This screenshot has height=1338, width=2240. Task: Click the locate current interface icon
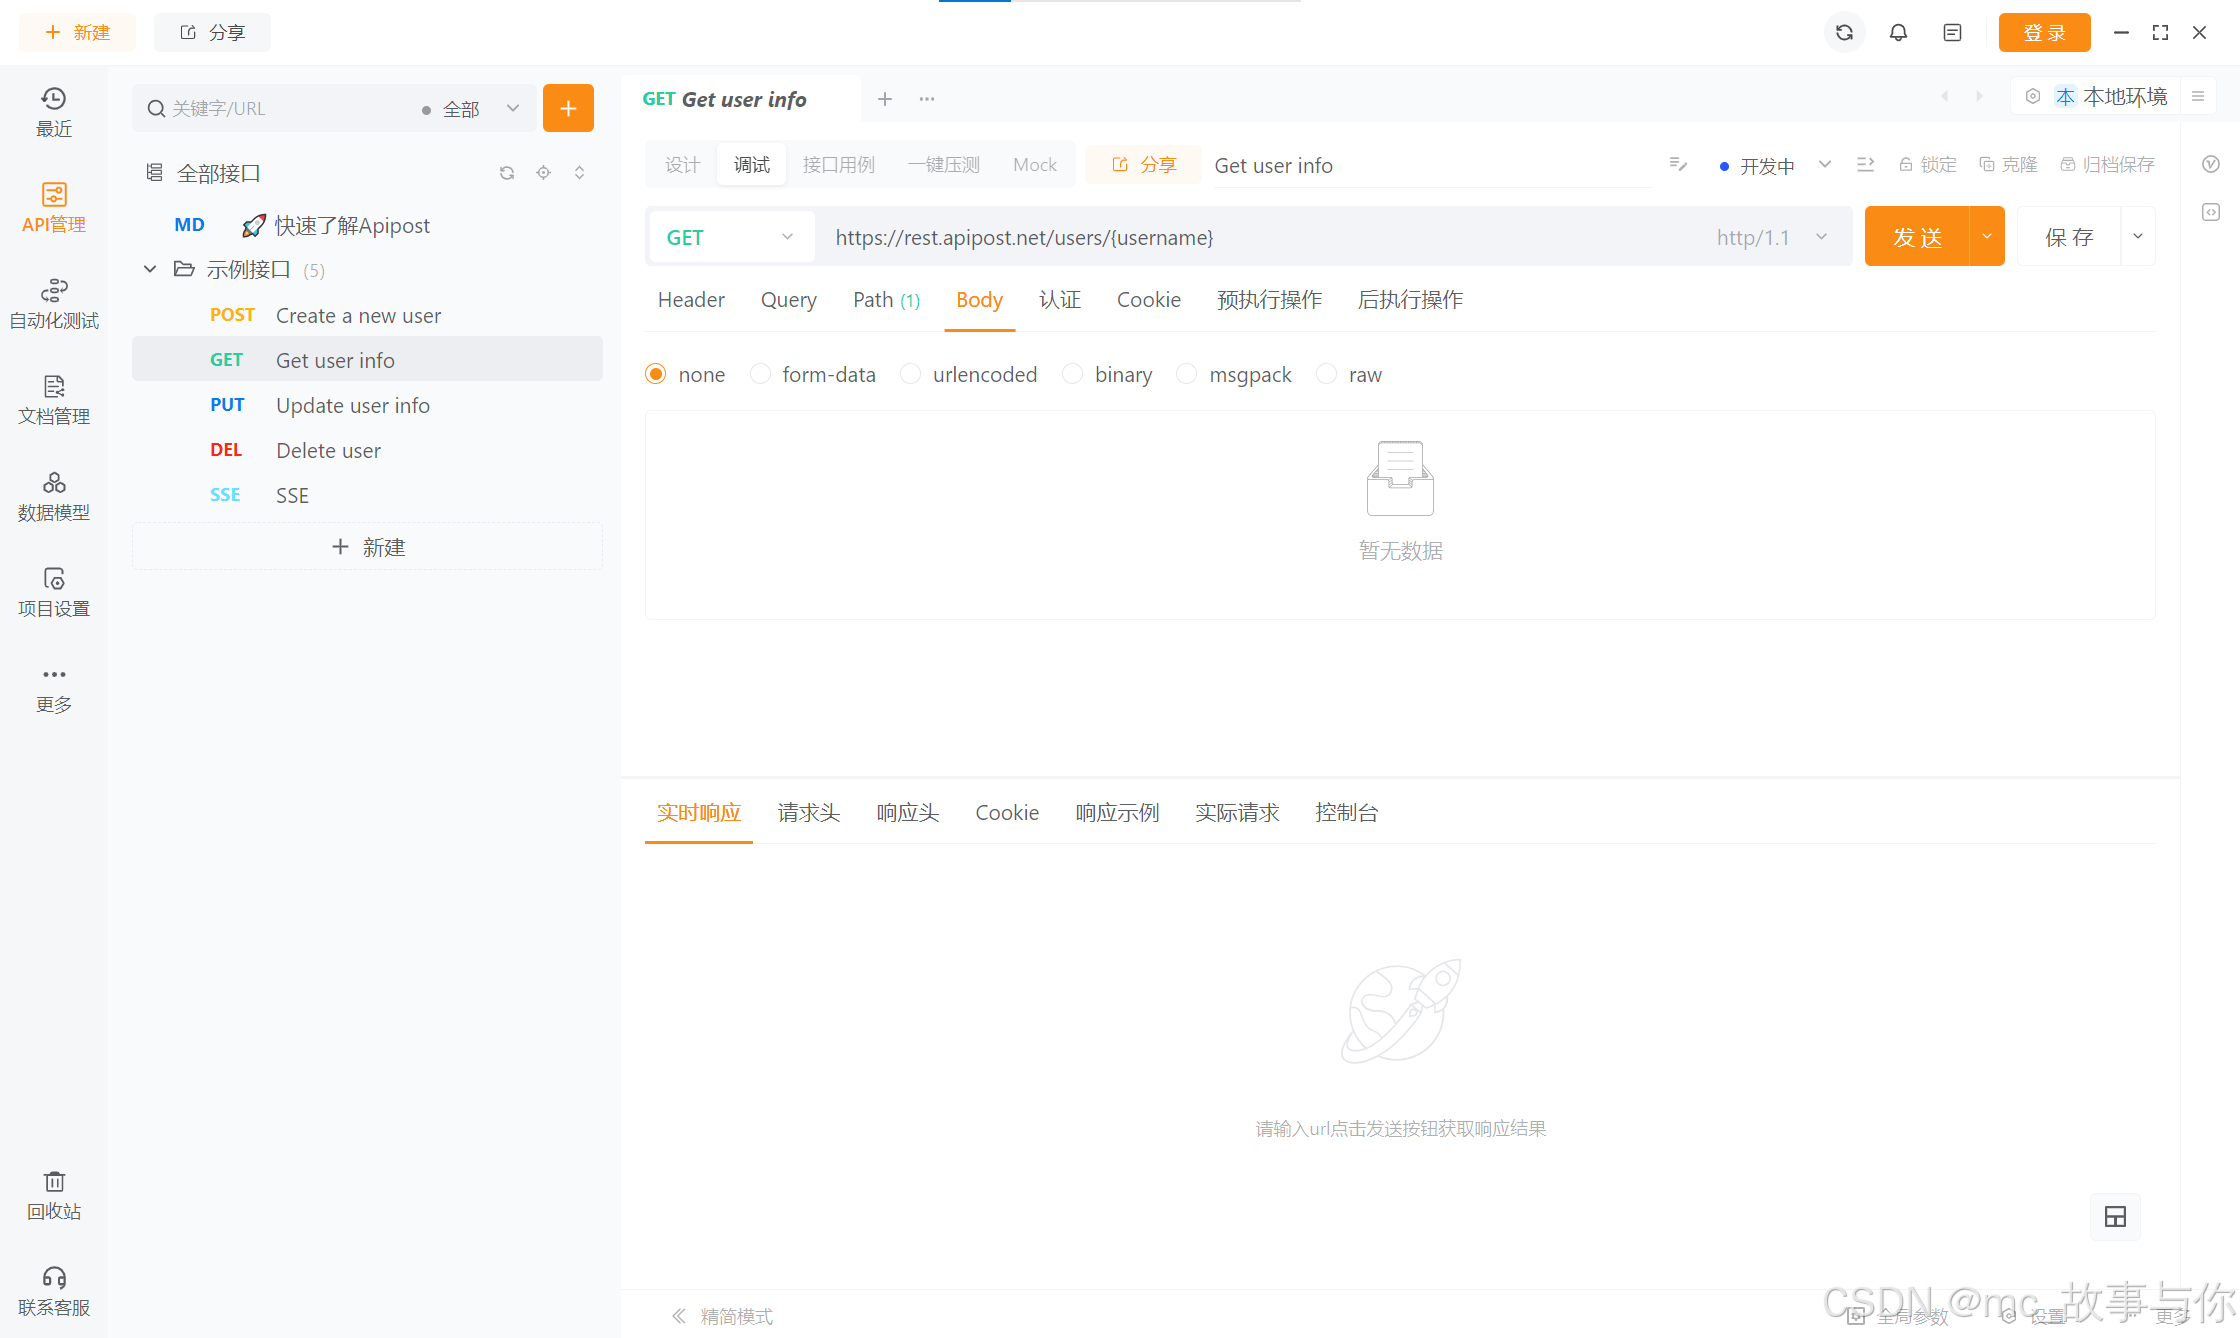tap(543, 173)
